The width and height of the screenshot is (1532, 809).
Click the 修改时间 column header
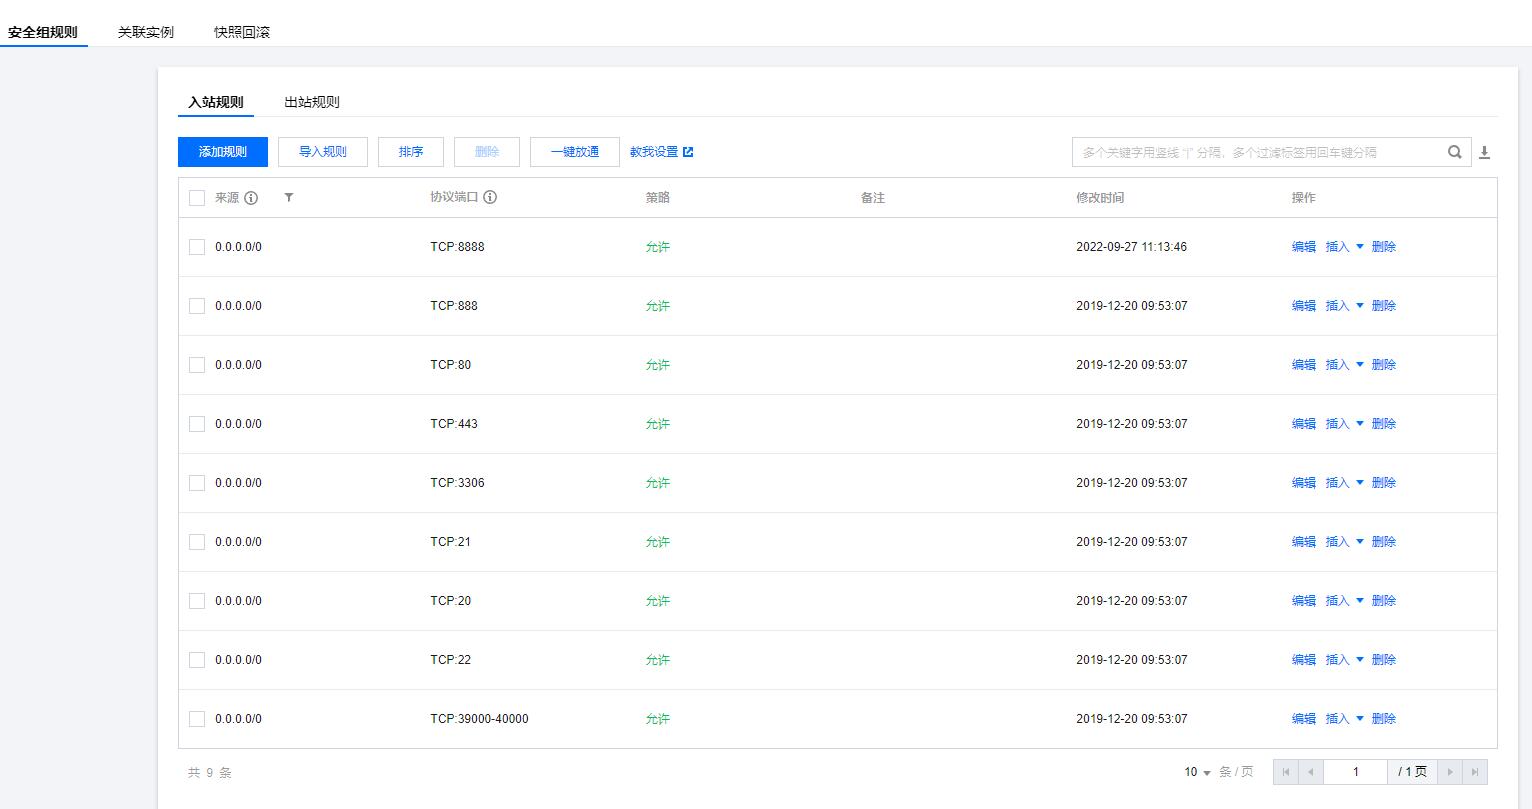coord(1100,198)
